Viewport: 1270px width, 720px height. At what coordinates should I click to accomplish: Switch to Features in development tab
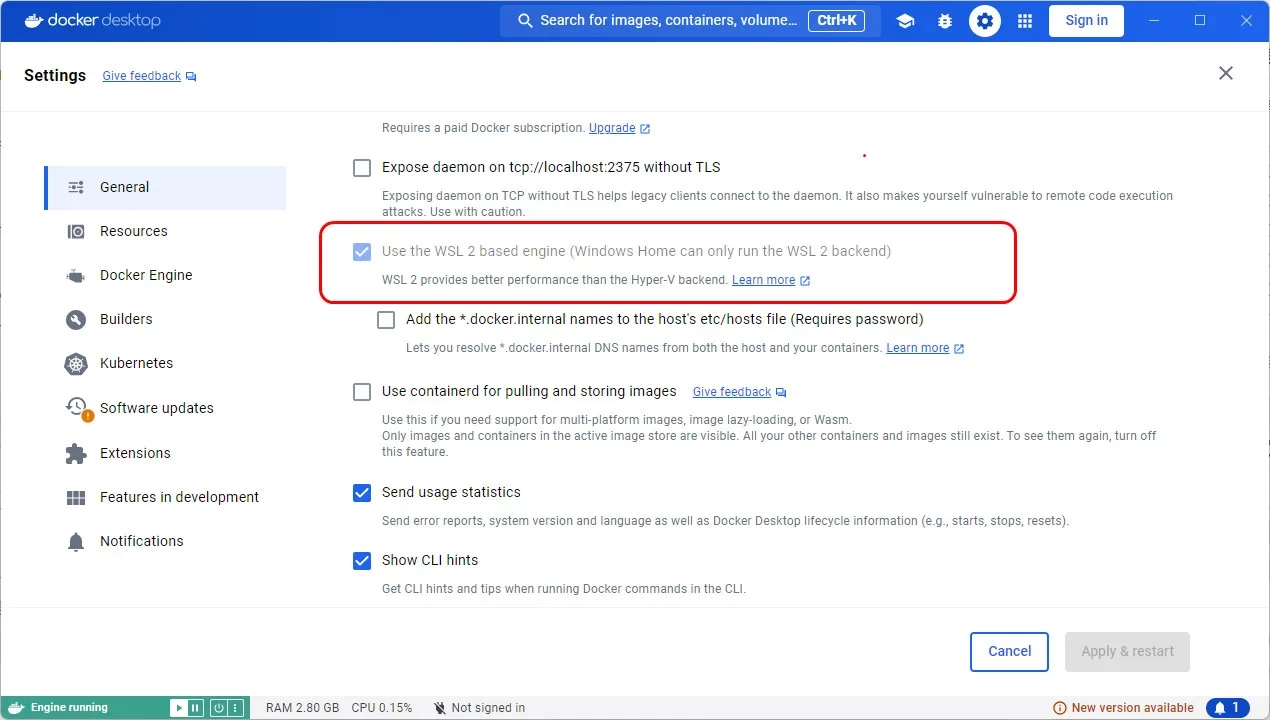(165, 497)
